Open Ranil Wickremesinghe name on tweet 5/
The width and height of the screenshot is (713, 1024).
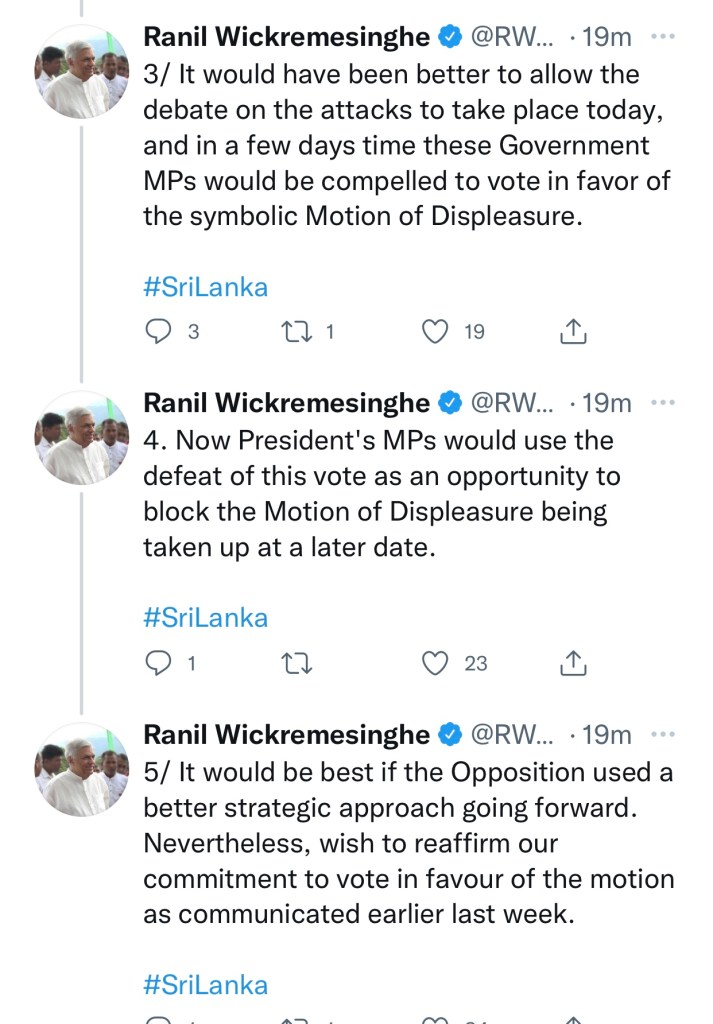point(287,735)
